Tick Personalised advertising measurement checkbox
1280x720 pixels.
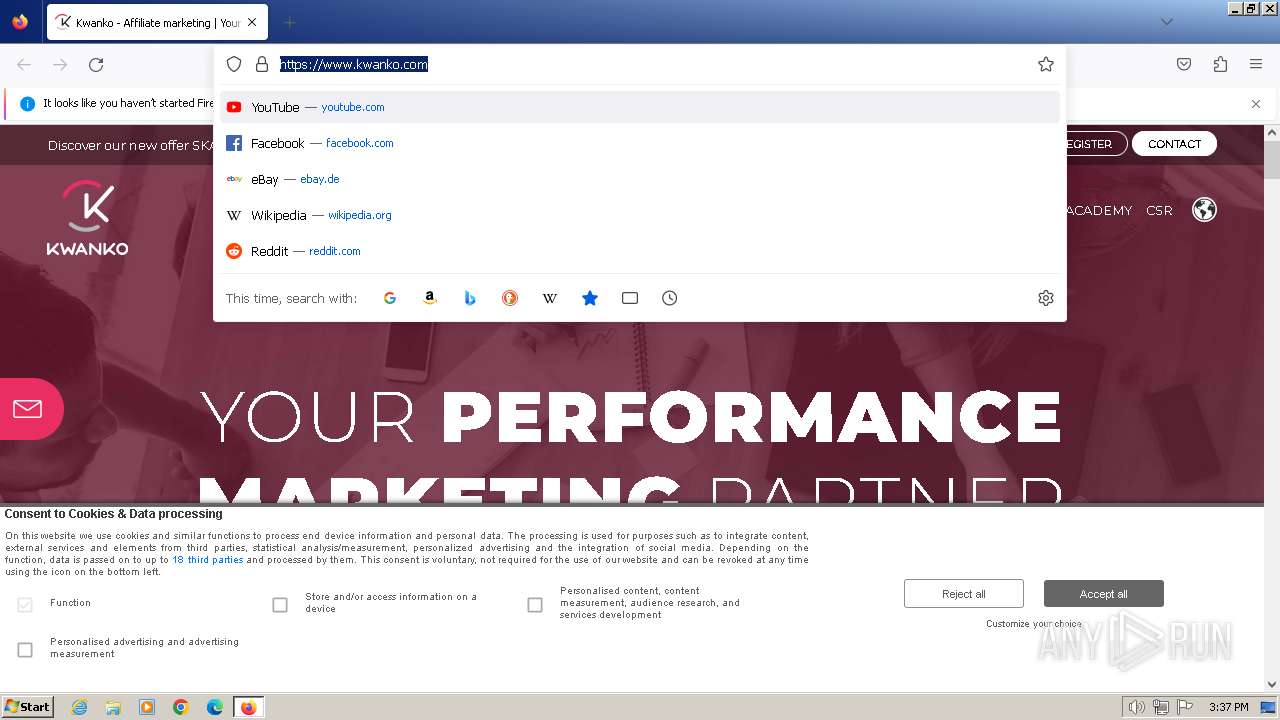click(25, 650)
